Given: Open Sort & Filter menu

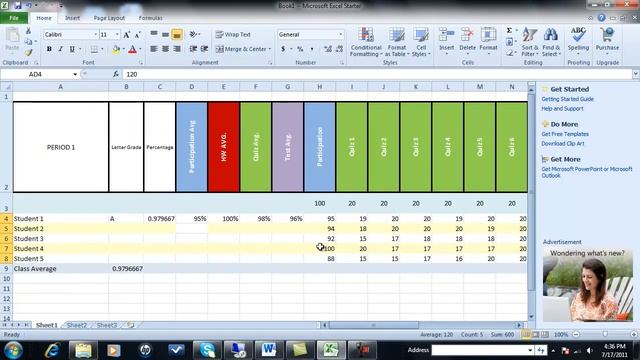Looking at the screenshot, I should (x=530, y=42).
